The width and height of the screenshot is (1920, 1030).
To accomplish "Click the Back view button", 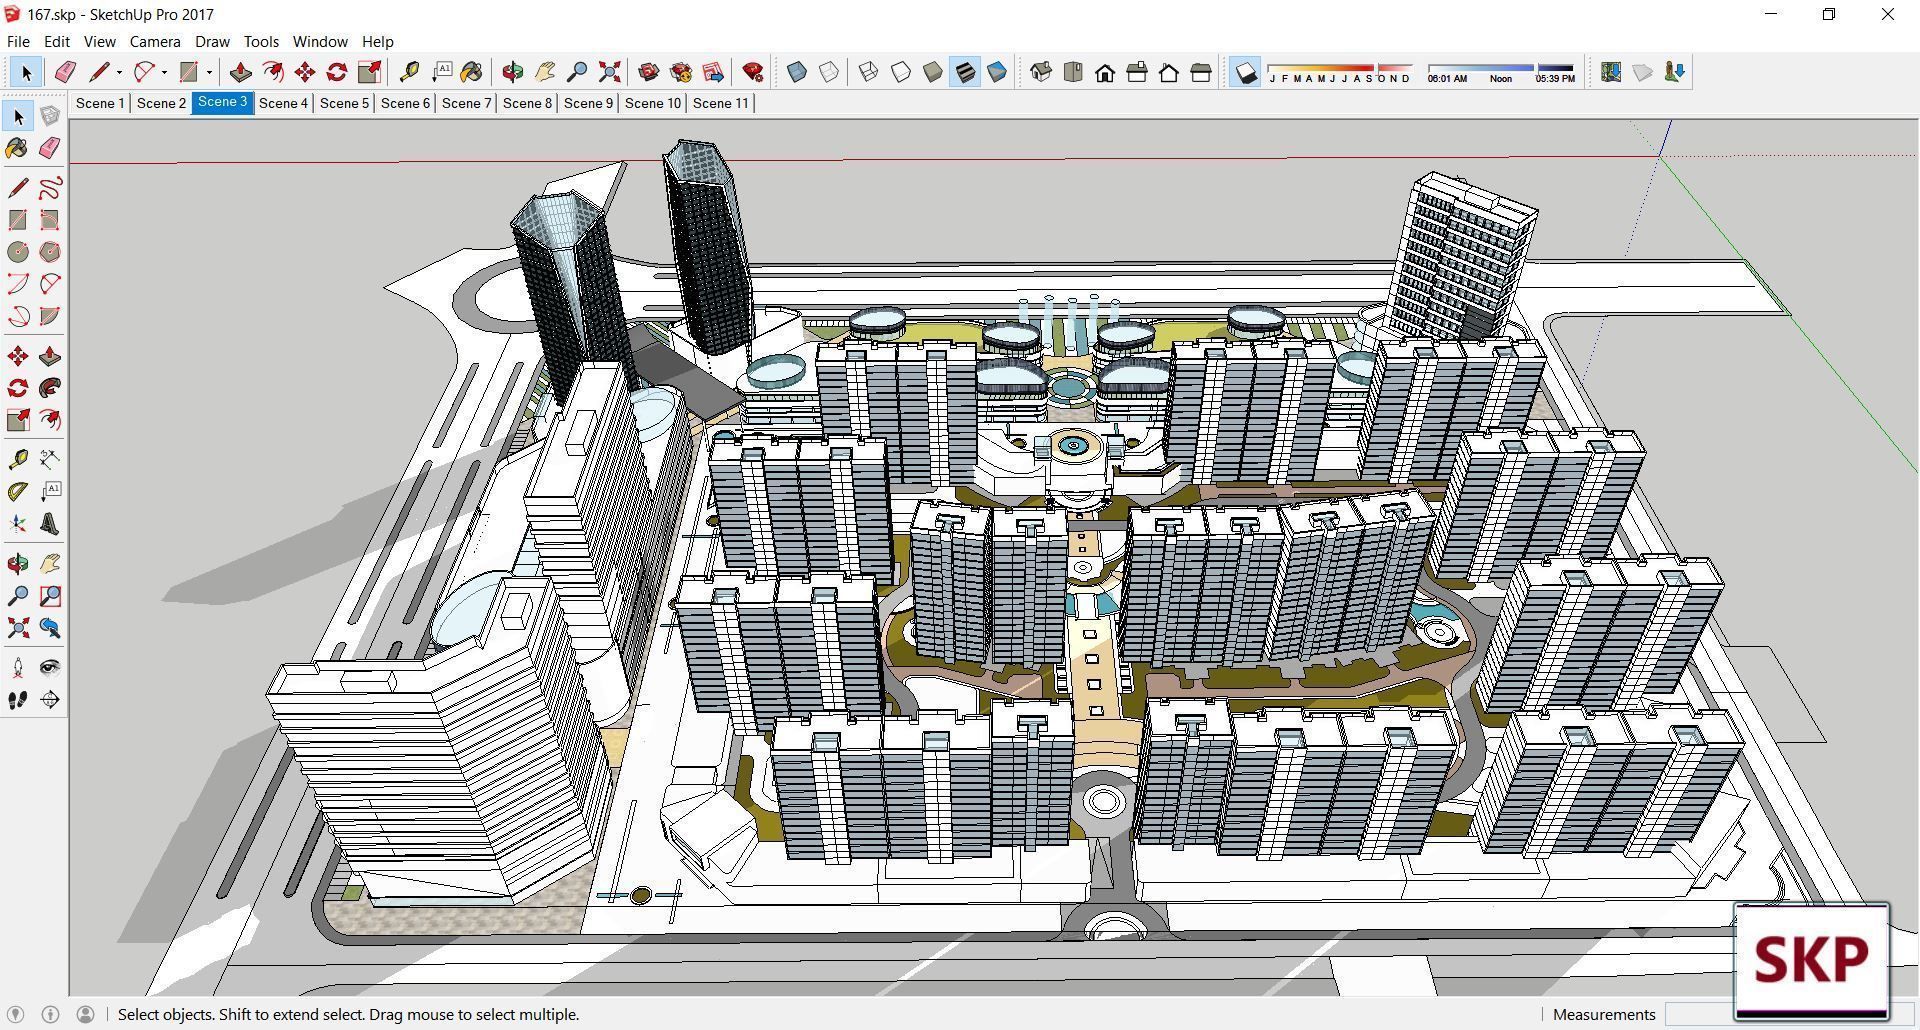I will (1169, 72).
